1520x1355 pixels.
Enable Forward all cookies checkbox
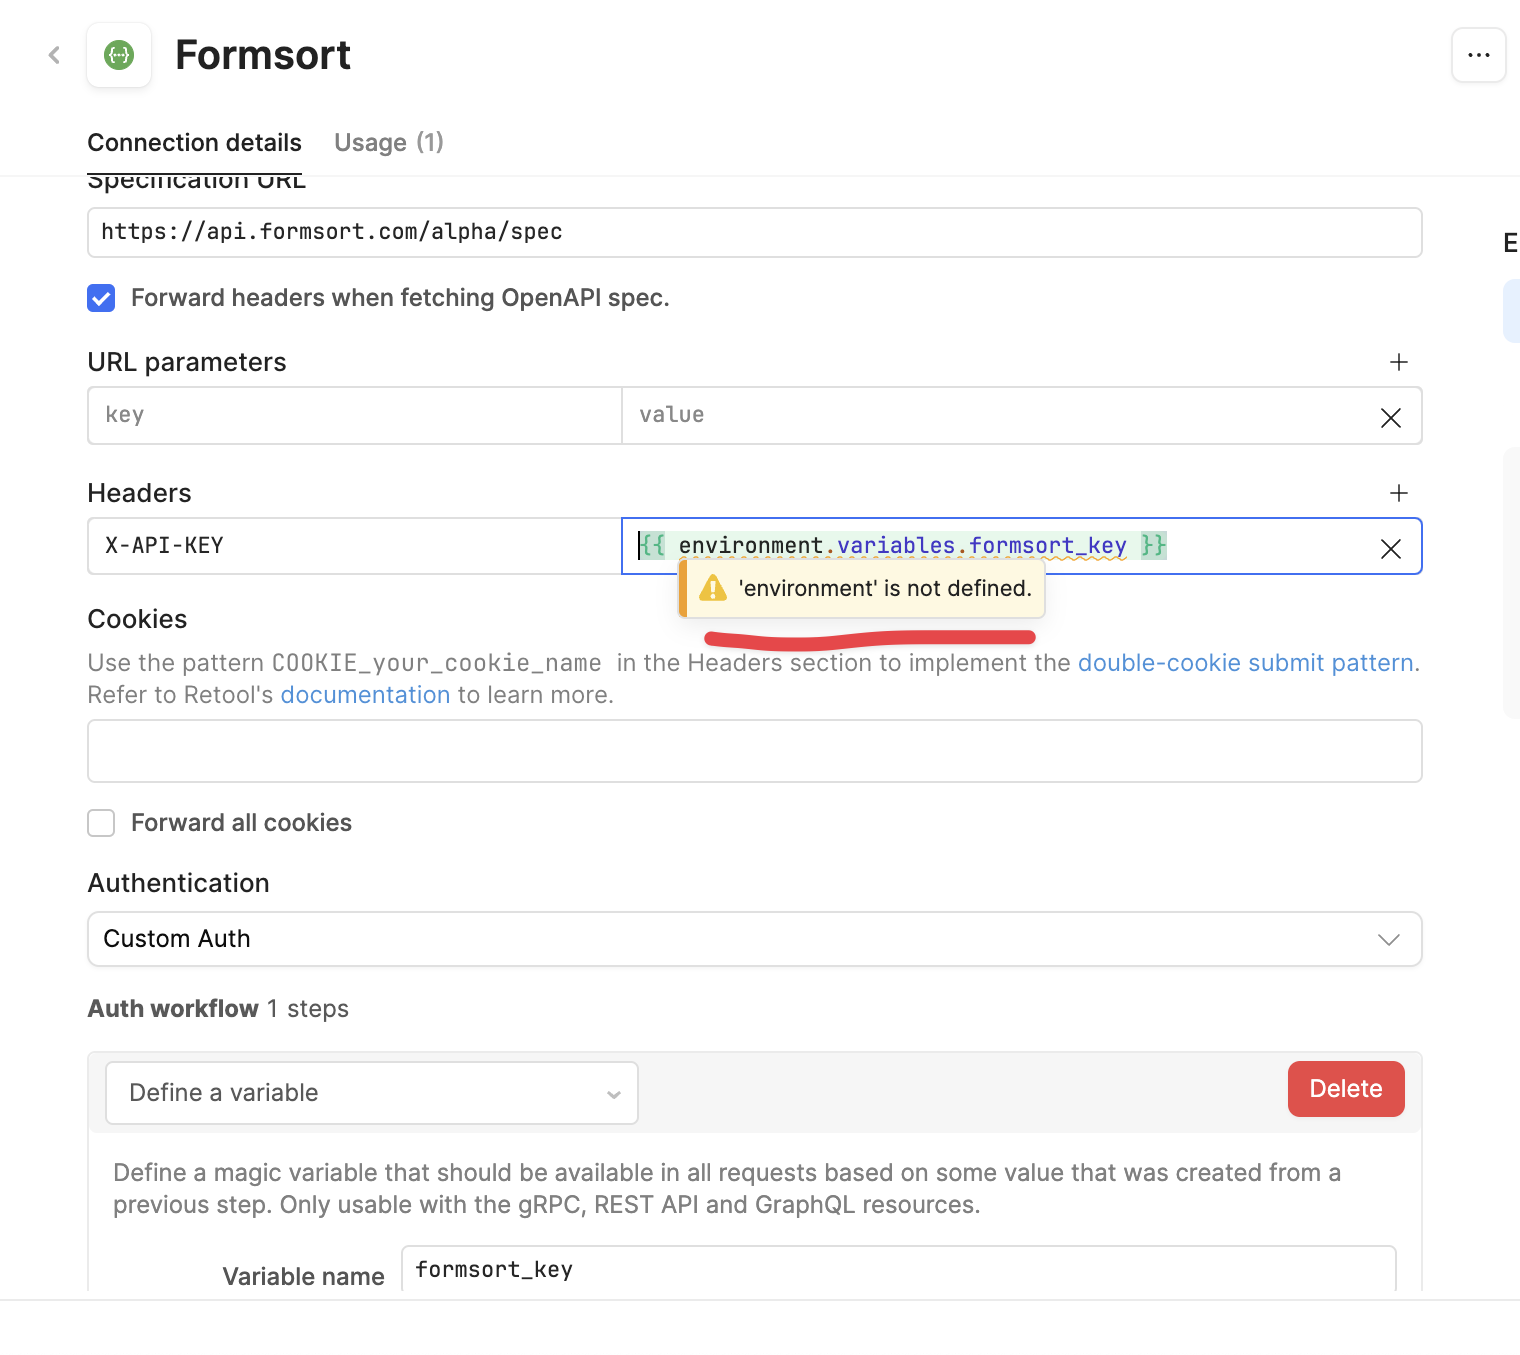click(x=101, y=823)
